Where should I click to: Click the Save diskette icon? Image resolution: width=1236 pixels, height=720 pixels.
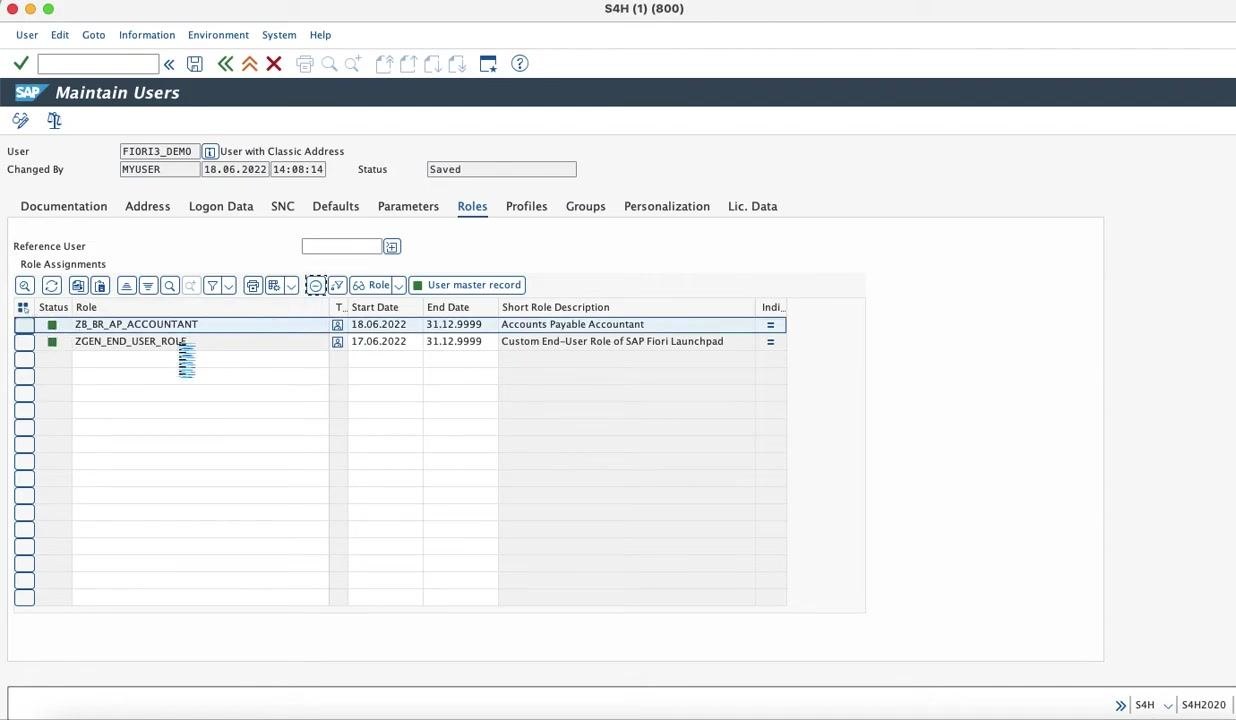[195, 64]
